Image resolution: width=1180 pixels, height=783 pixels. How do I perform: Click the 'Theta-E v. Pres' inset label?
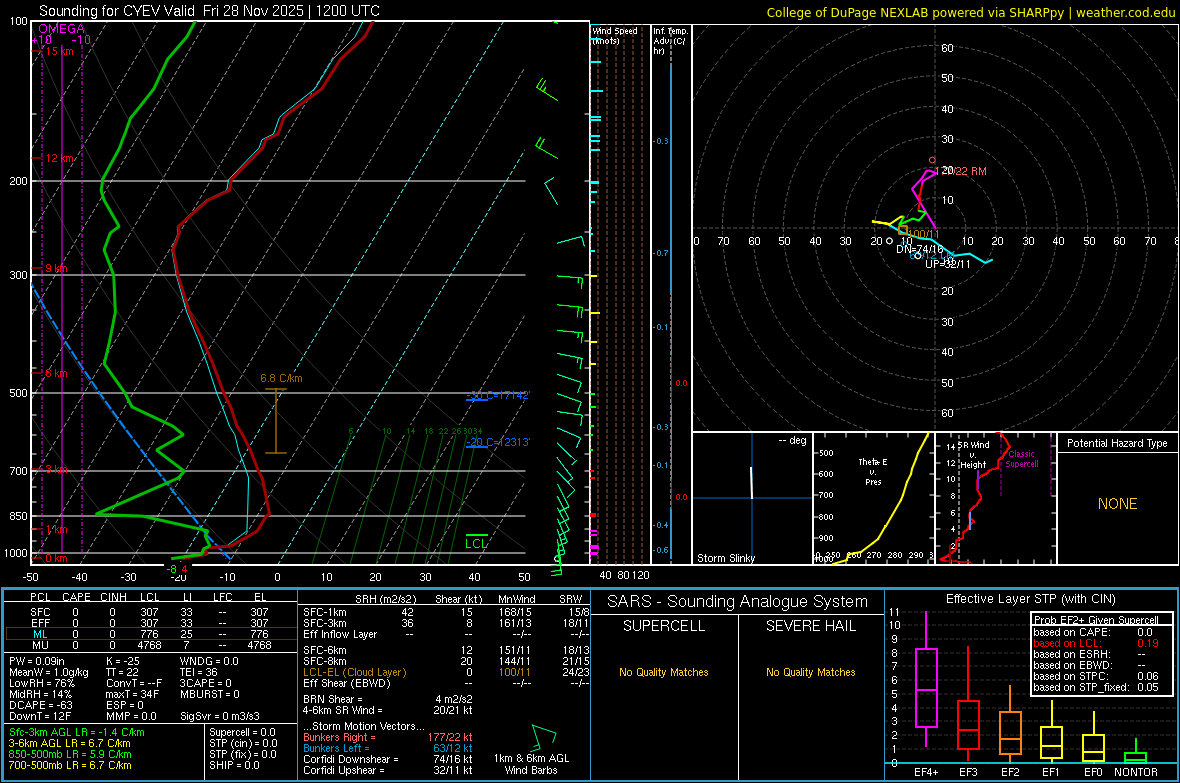[873, 471]
